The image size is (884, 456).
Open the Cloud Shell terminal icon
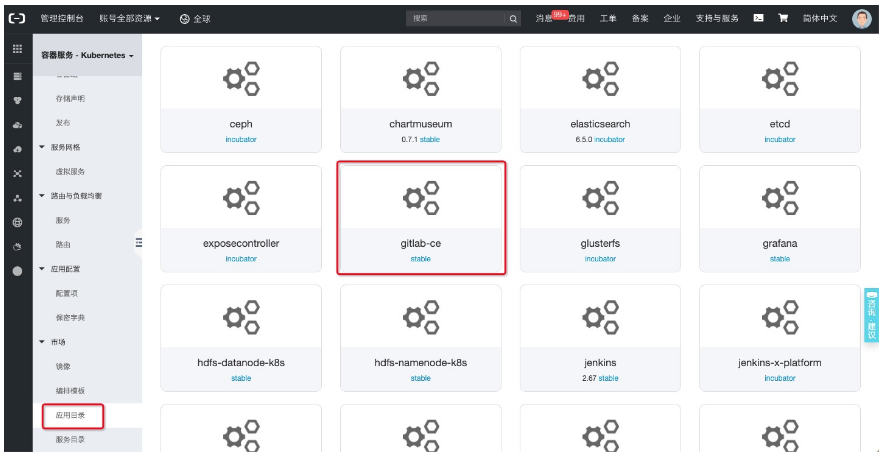759,18
